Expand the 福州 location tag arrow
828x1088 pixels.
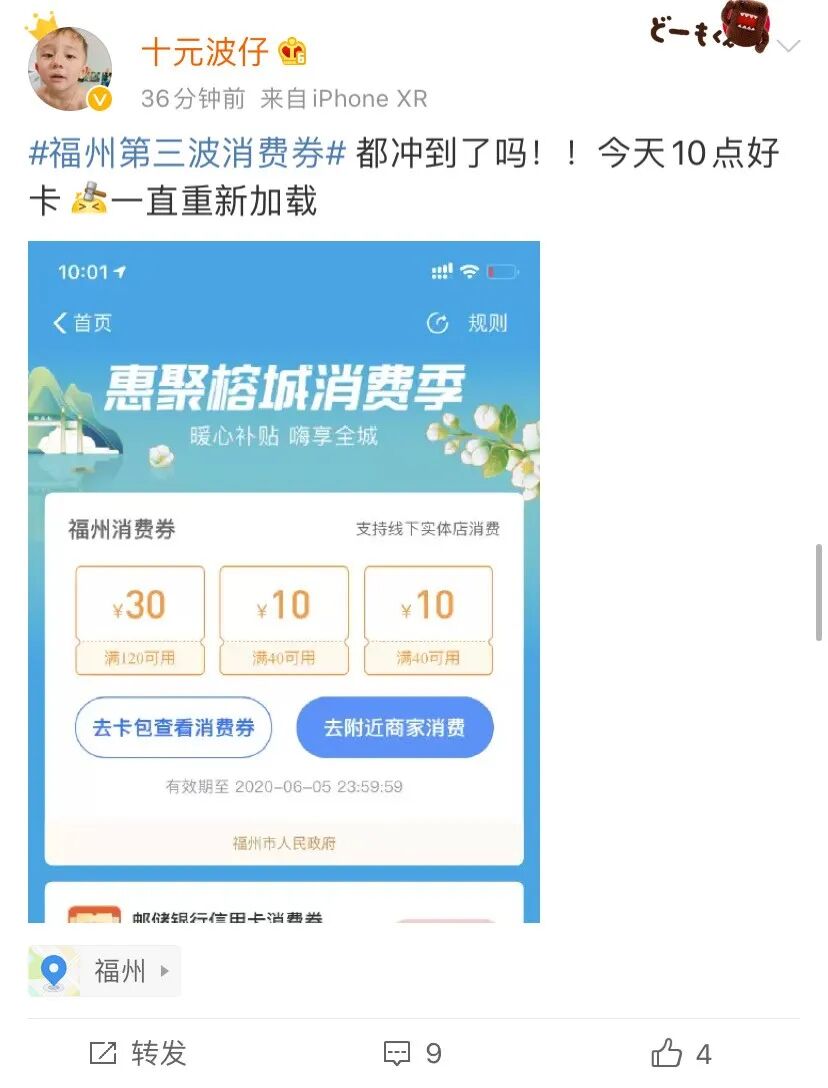(x=164, y=971)
